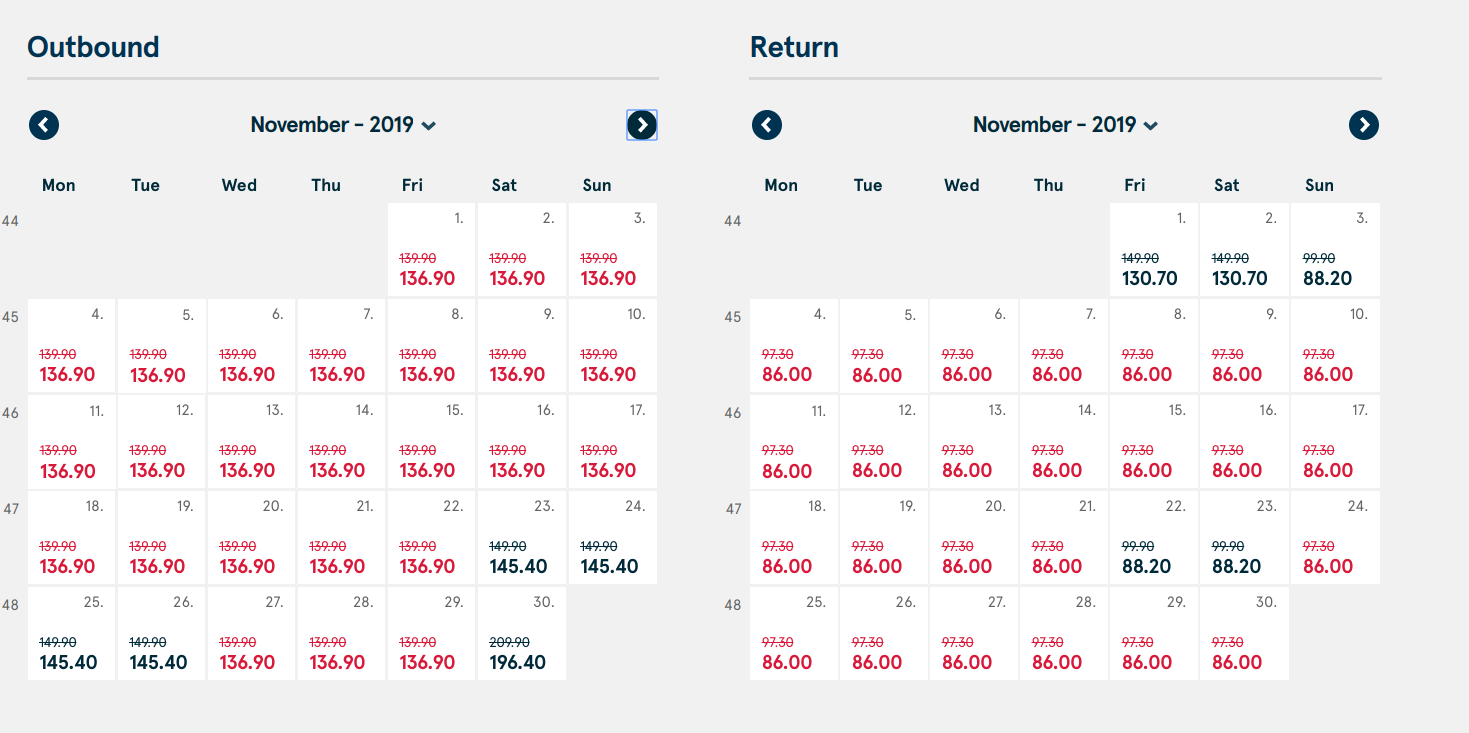Choose Outbound November 20 date cell
Image resolution: width=1469 pixels, height=733 pixels.
tap(252, 538)
